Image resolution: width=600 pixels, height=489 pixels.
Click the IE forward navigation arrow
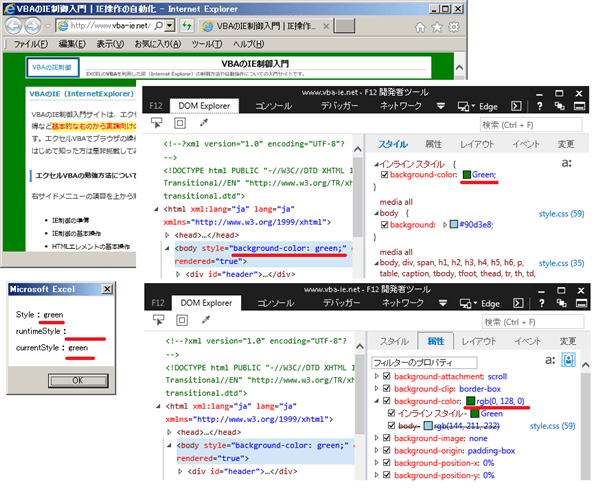click(33, 26)
